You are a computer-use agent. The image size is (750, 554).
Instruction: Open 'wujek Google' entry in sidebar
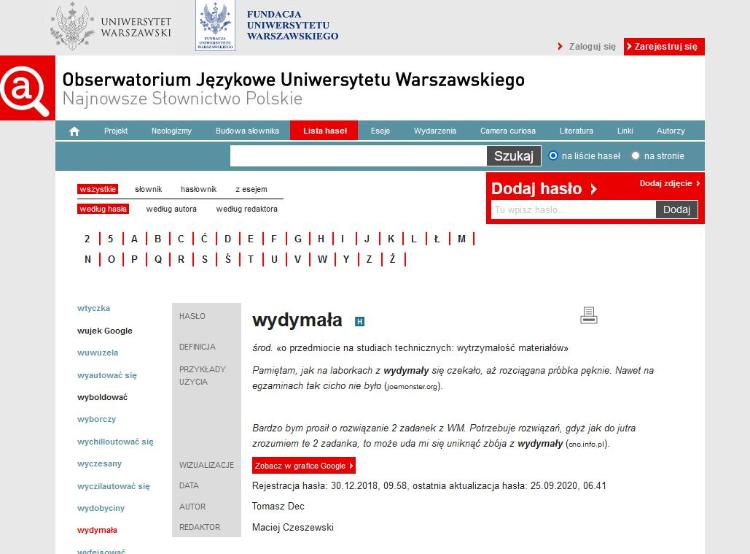(105, 330)
